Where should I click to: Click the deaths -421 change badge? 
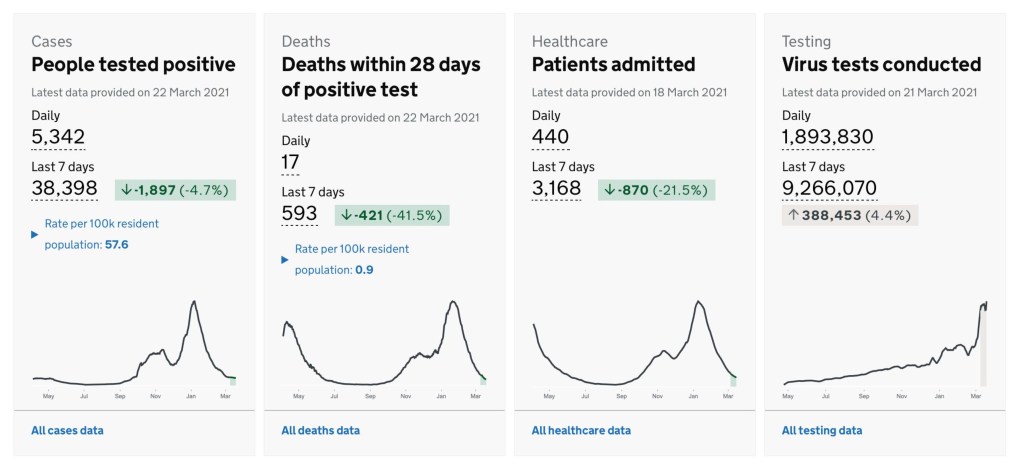click(x=392, y=214)
